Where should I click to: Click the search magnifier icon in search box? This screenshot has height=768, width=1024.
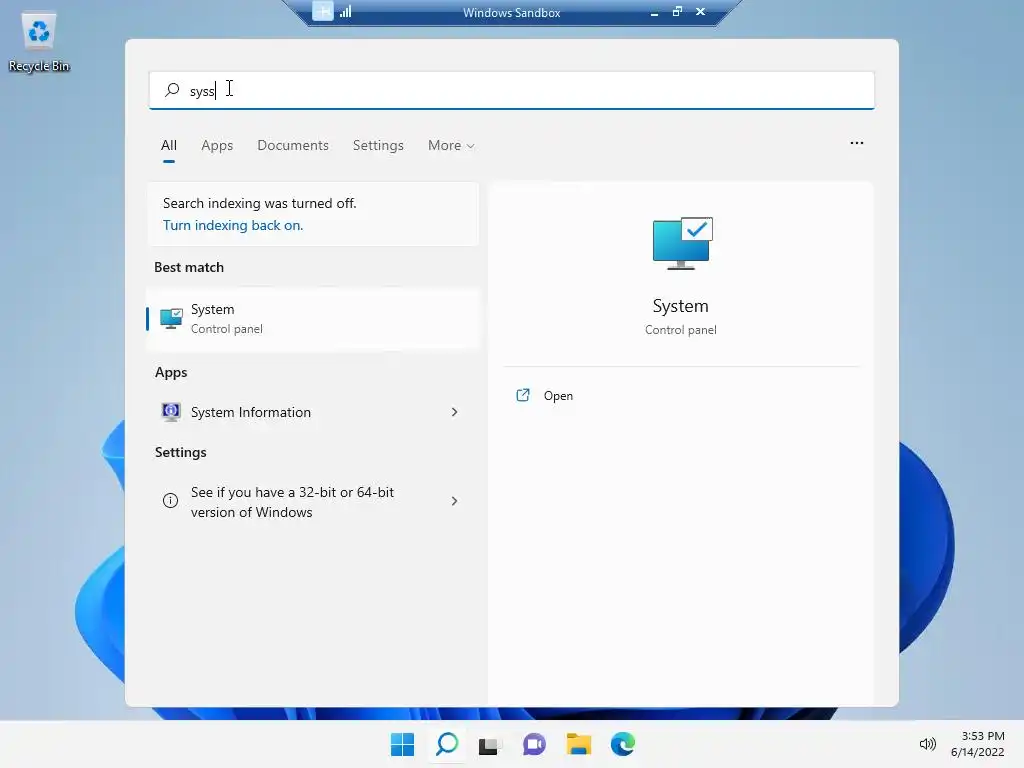(x=172, y=90)
